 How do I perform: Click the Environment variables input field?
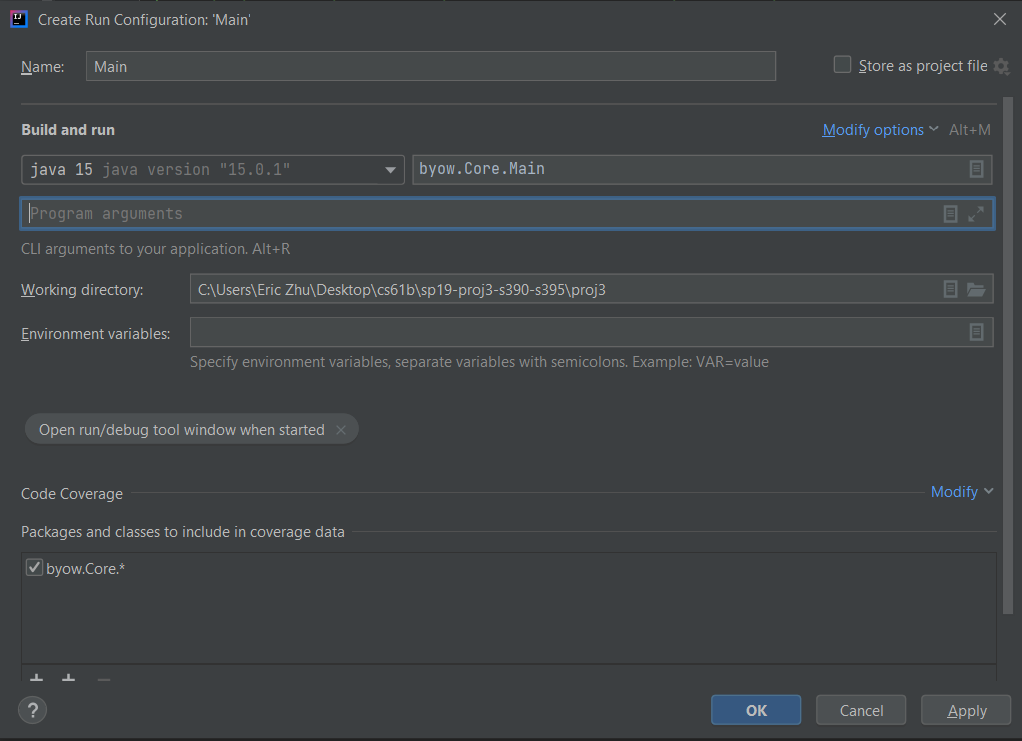(575, 333)
